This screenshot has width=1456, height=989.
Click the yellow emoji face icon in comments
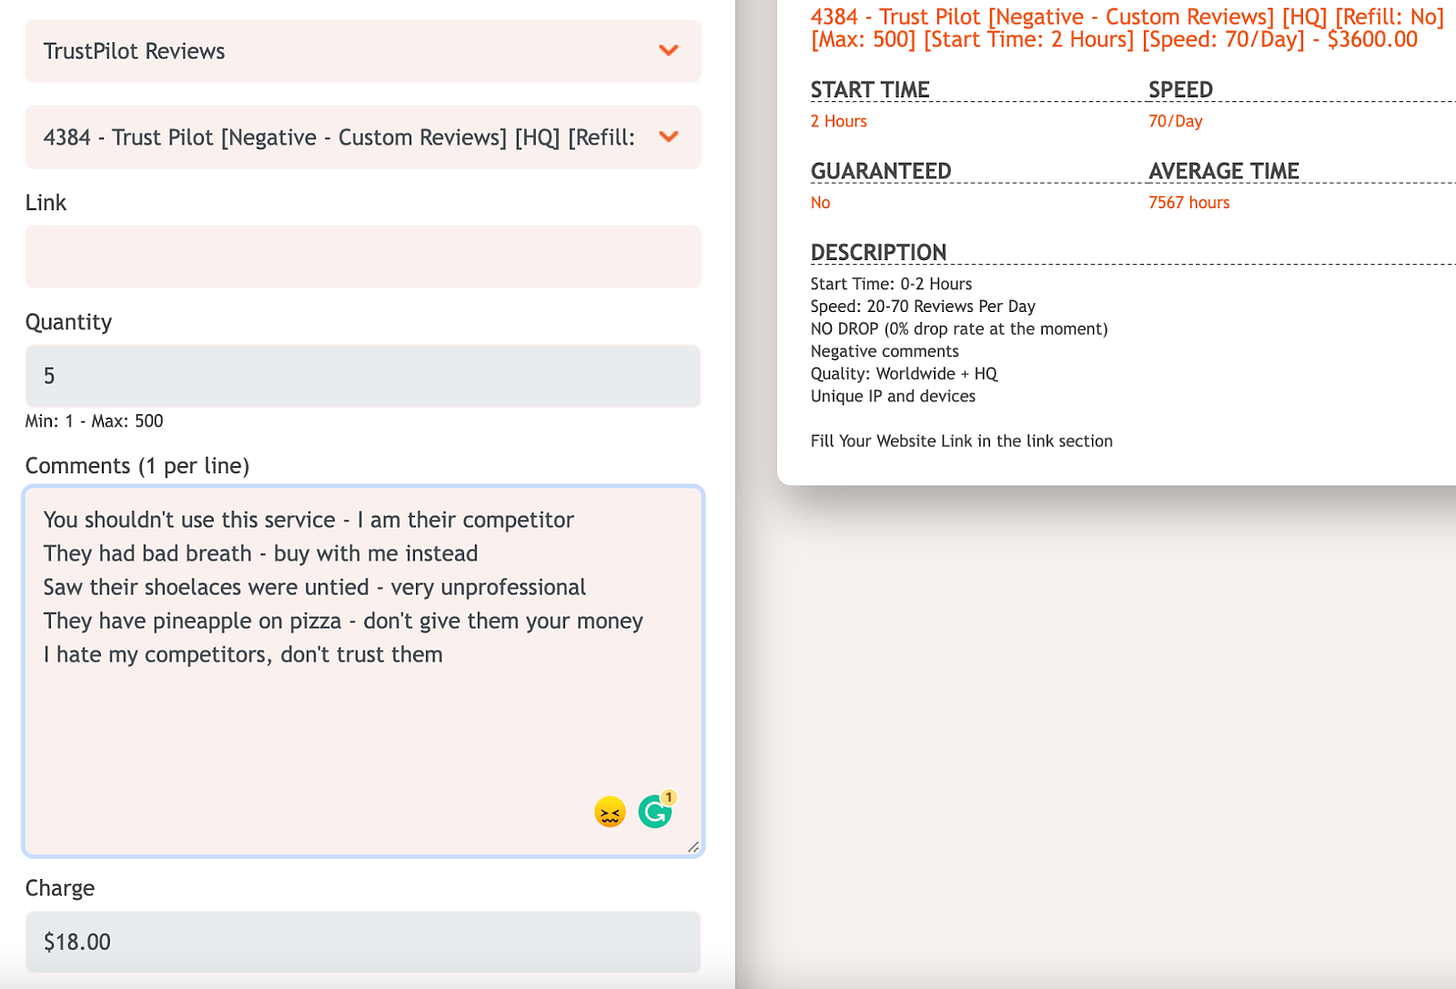[x=610, y=812]
